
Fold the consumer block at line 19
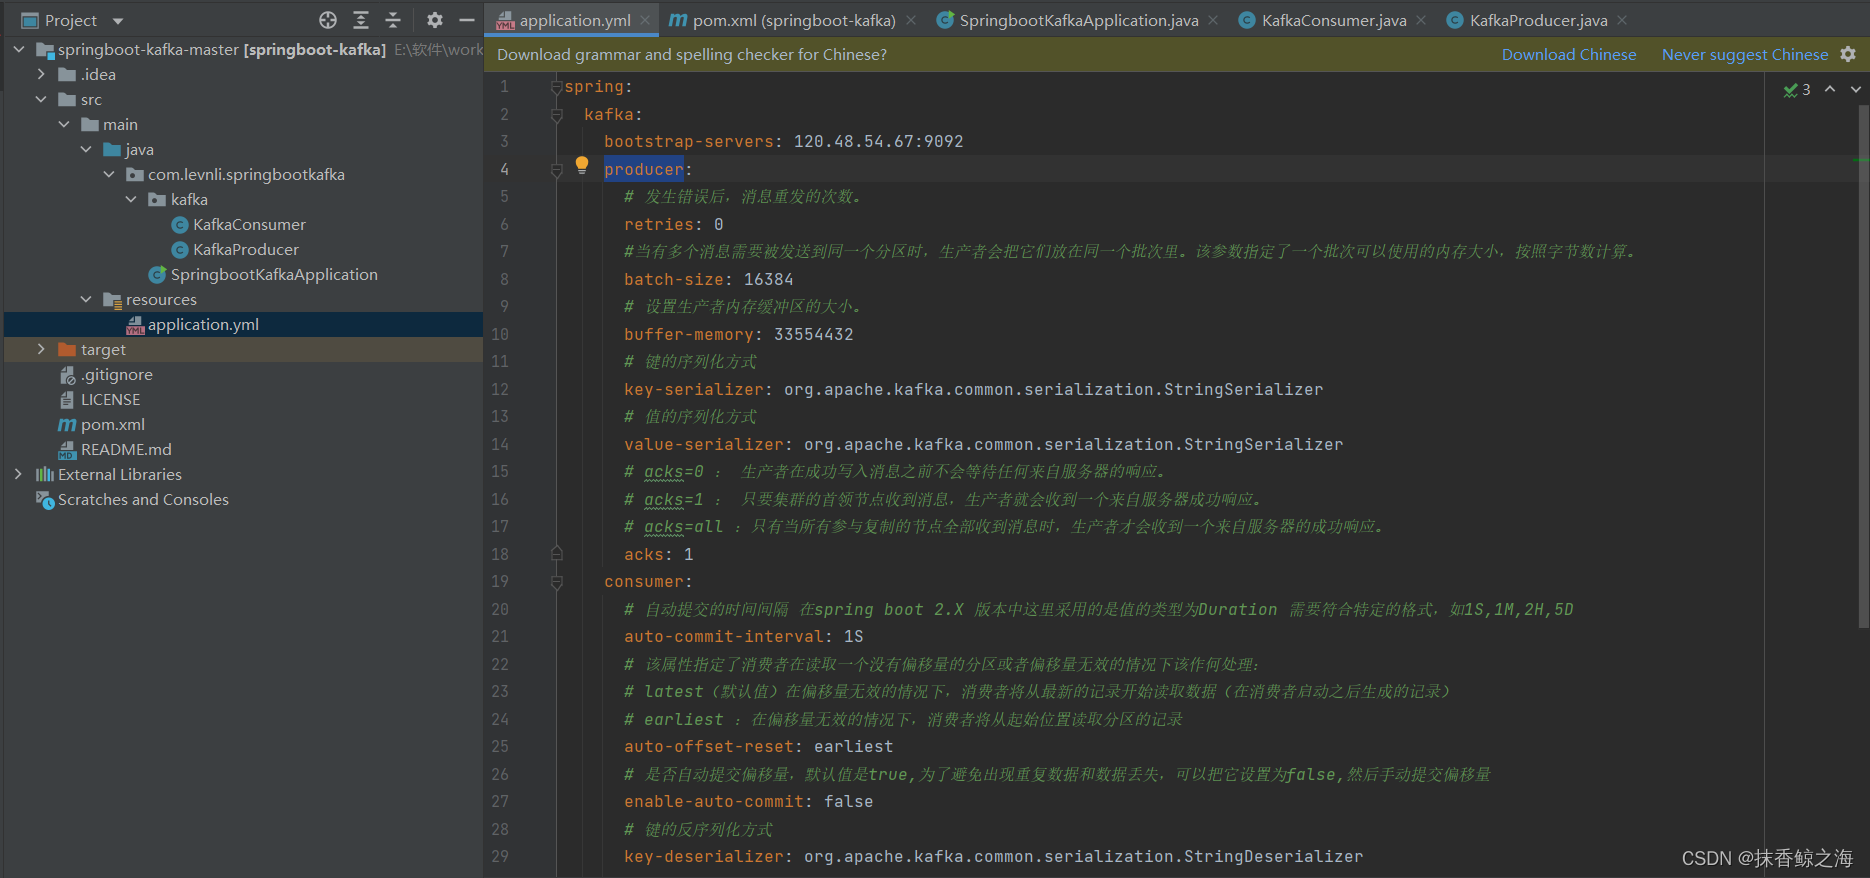pos(557,582)
